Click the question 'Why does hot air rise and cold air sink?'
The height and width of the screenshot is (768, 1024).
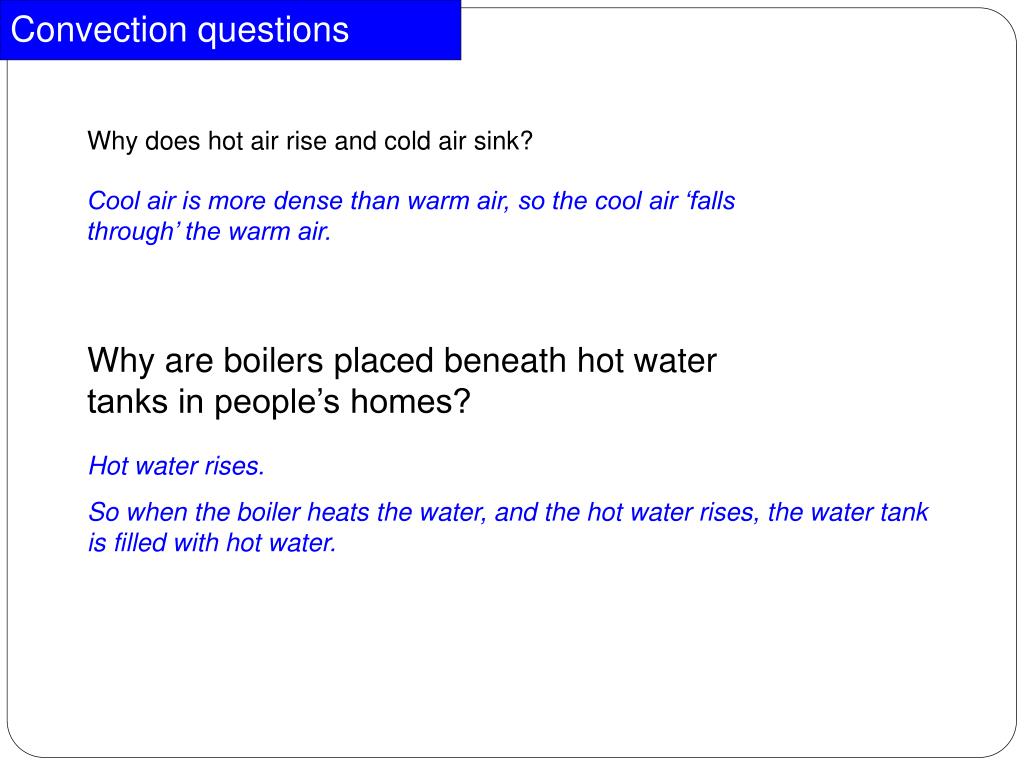tap(310, 141)
